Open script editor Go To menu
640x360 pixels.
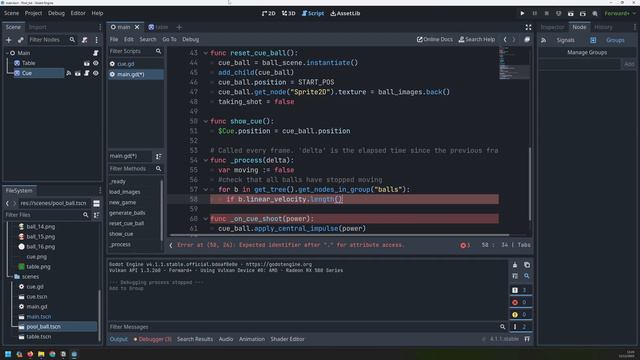[x=169, y=40]
